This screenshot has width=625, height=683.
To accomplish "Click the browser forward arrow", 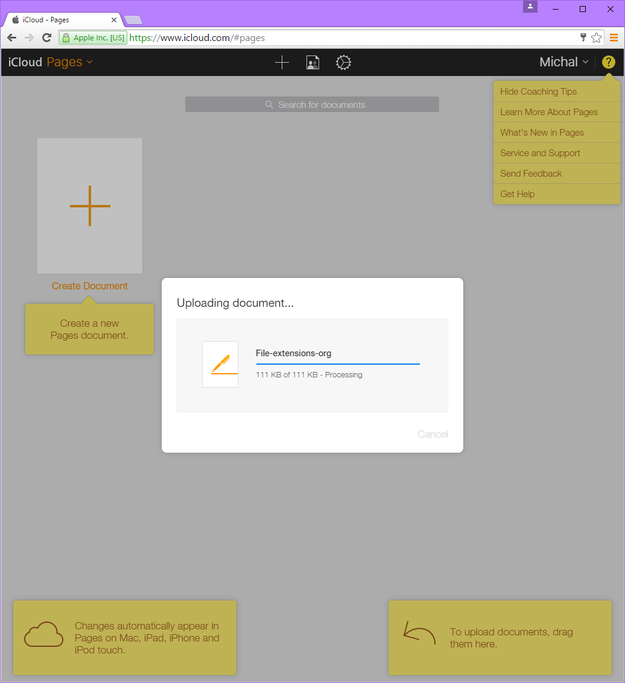I will [29, 38].
